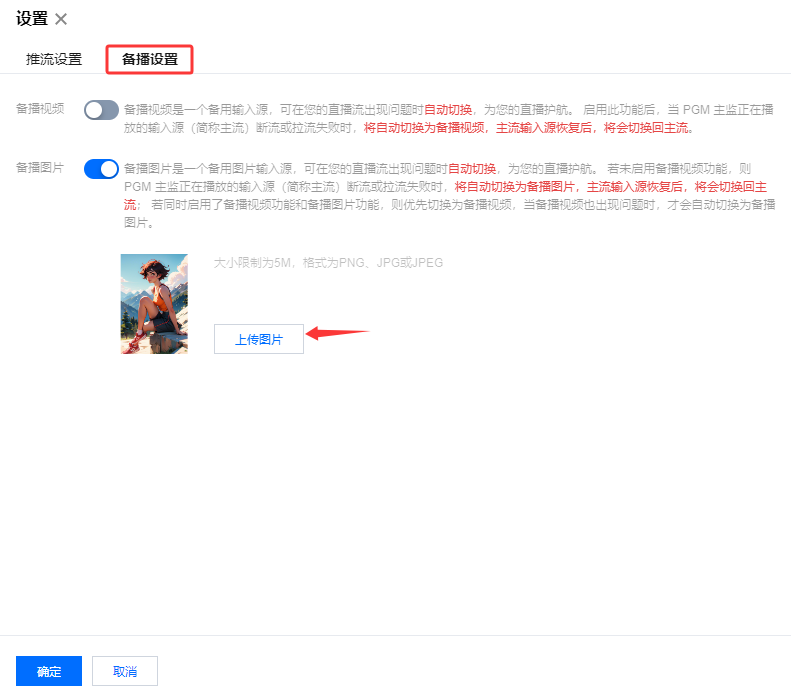Disable the 备播图片 toggle switch
Viewport: 791px width, 699px height.
pyautogui.click(x=101, y=169)
